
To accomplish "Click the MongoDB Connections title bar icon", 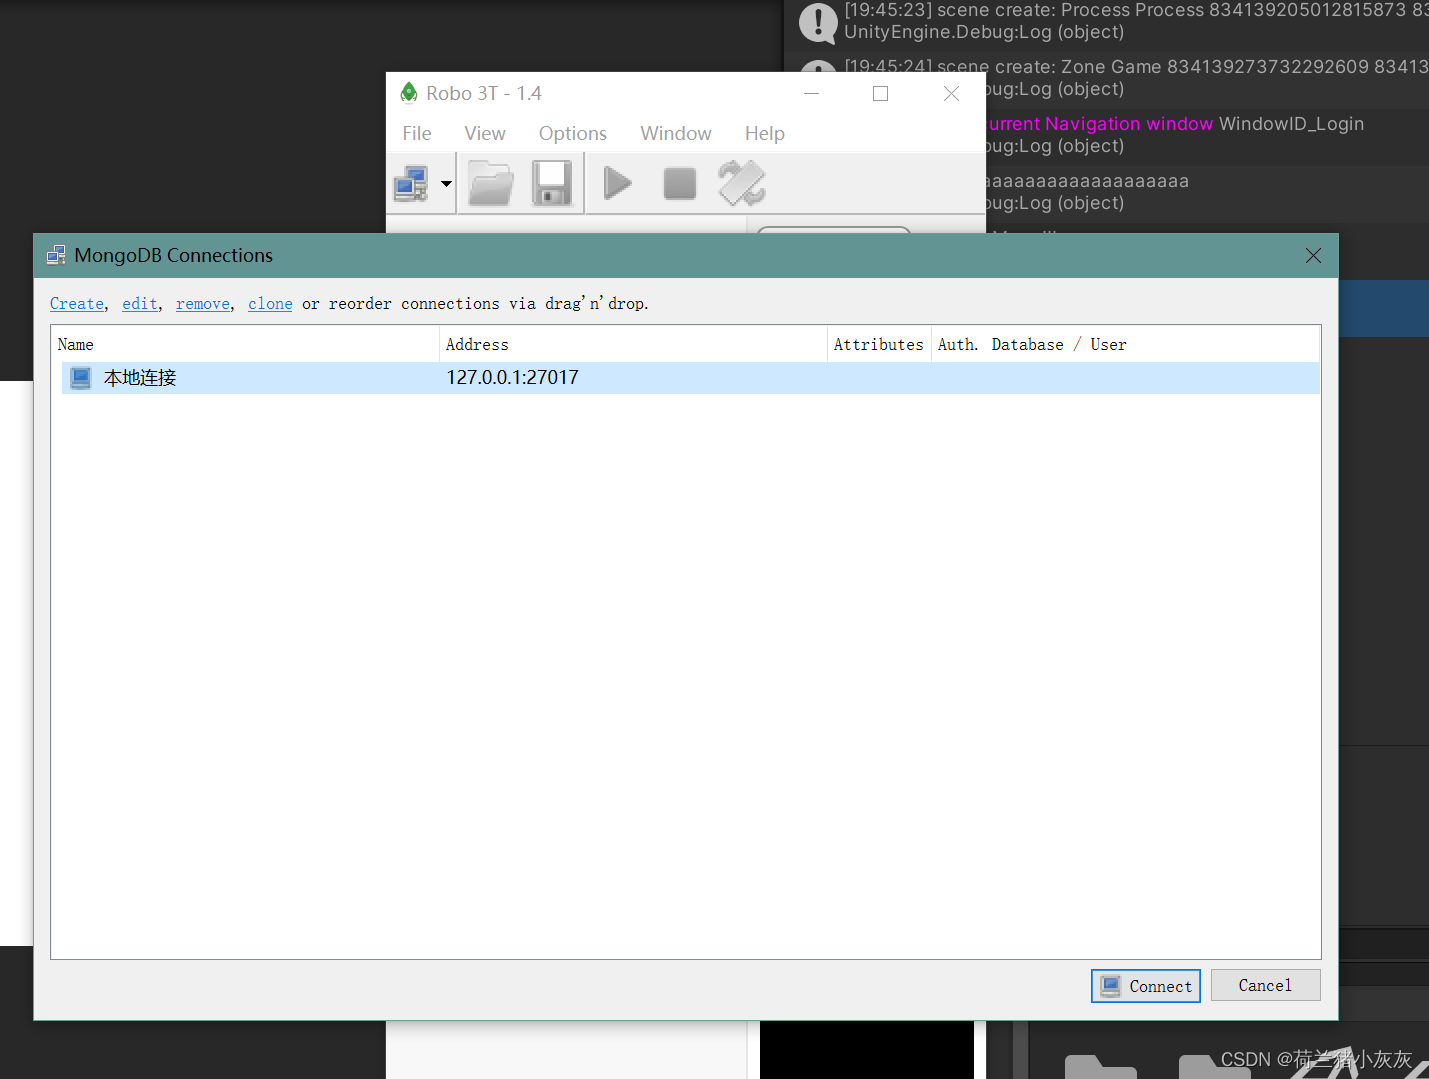I will pos(56,255).
